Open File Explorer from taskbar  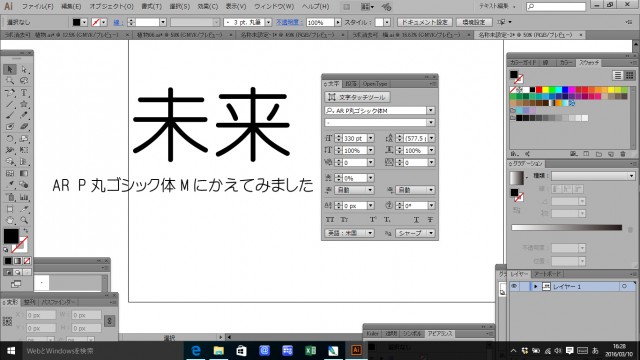[219, 350]
